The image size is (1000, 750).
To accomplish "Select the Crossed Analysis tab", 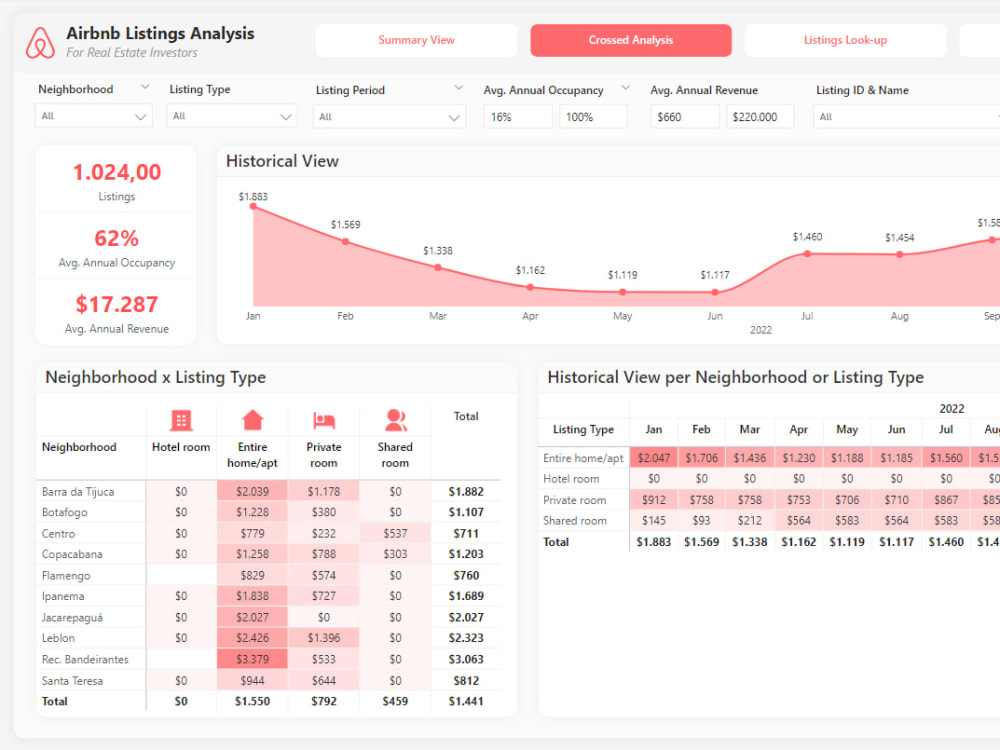I will click(x=630, y=40).
